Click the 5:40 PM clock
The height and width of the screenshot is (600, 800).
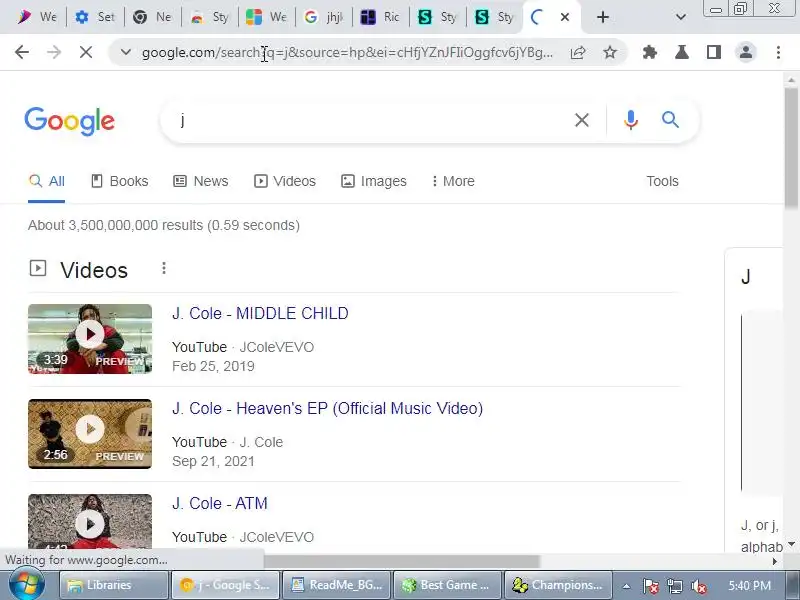(749, 586)
